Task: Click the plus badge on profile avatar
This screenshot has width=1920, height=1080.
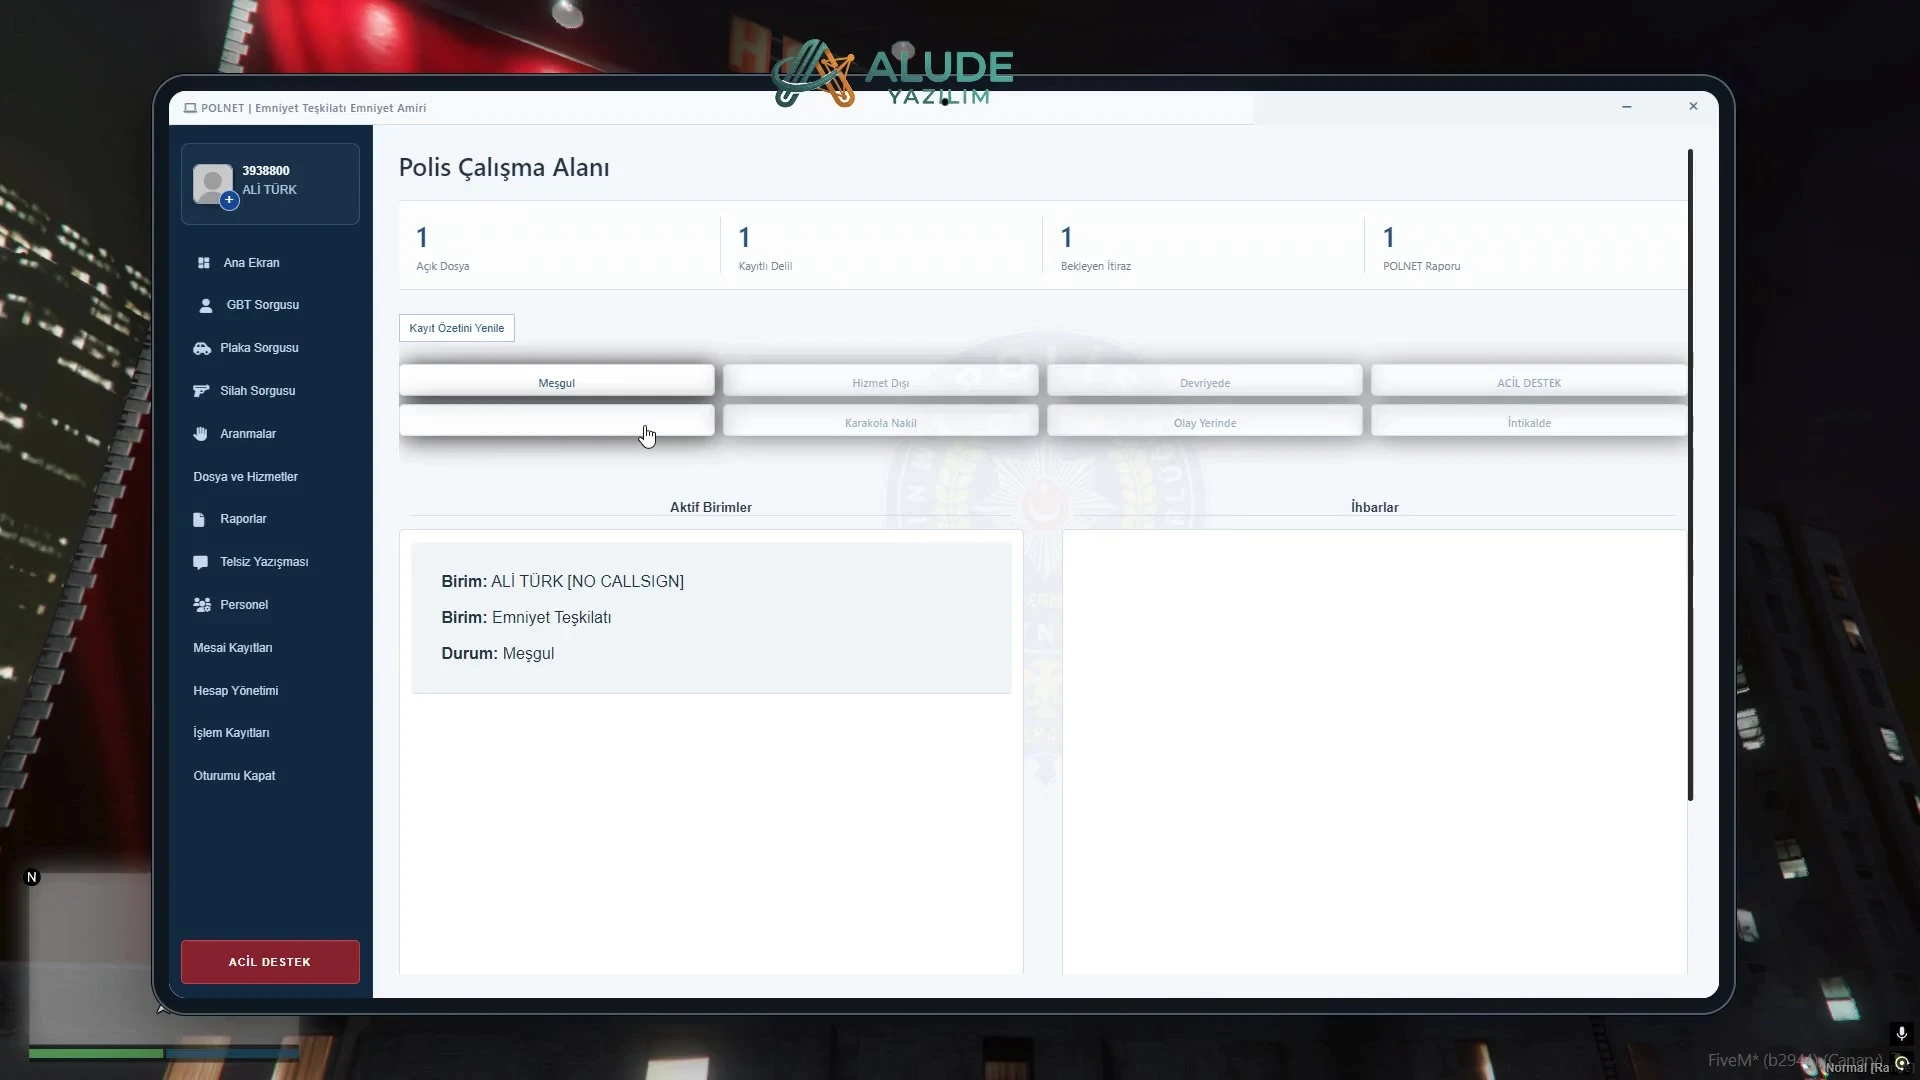Action: pyautogui.click(x=229, y=200)
